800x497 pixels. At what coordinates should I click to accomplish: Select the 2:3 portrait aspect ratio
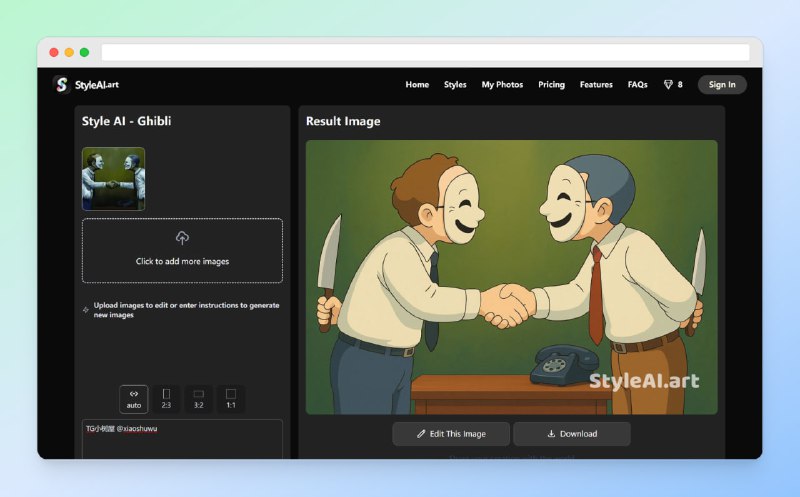coord(166,399)
